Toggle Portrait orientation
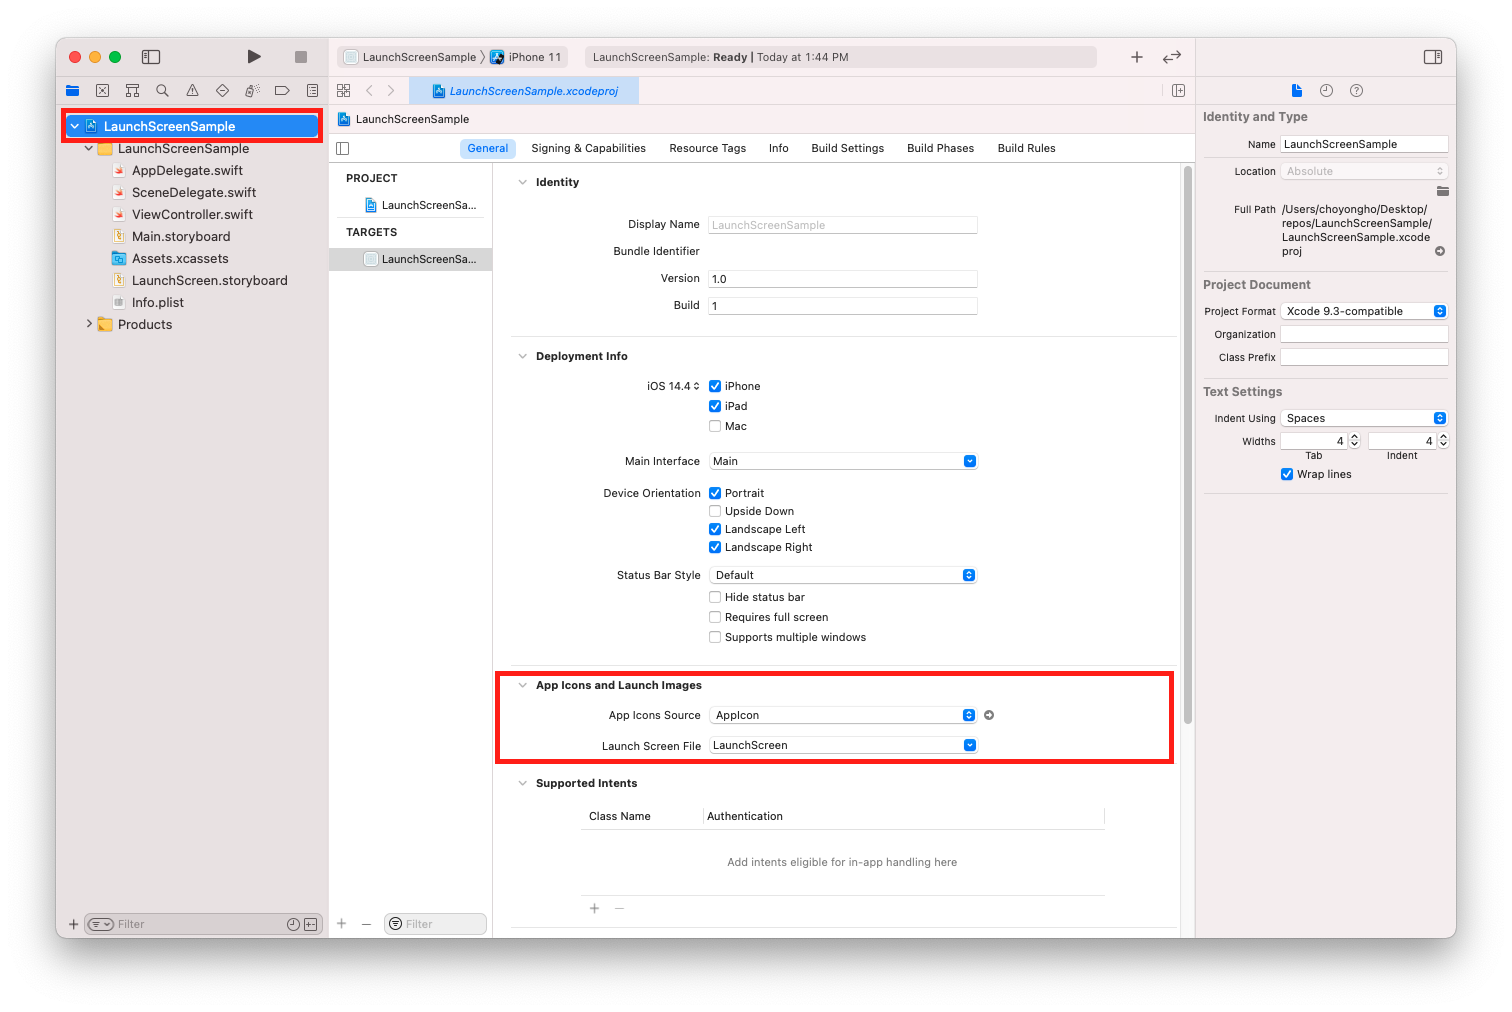Viewport: 1512px width, 1012px height. pyautogui.click(x=715, y=493)
